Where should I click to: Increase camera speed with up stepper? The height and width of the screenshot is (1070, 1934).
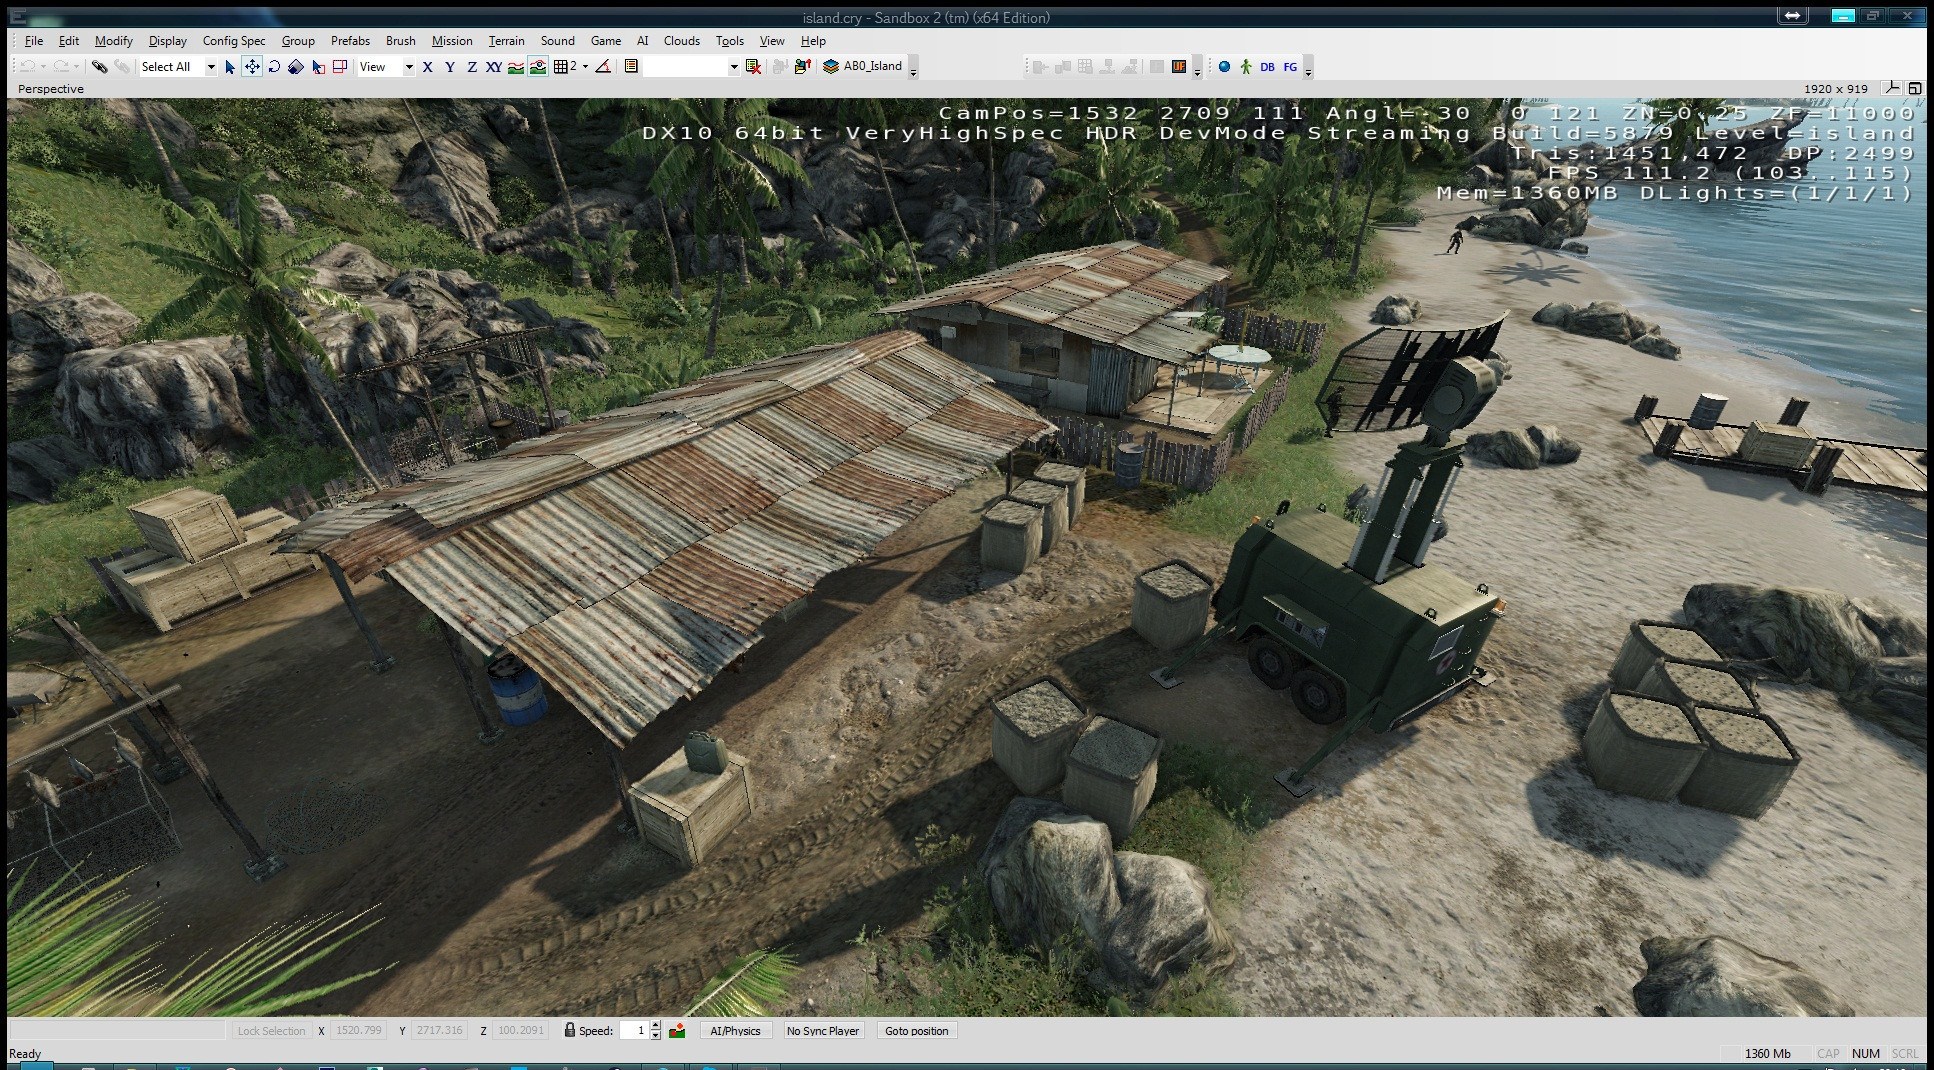coord(655,1026)
